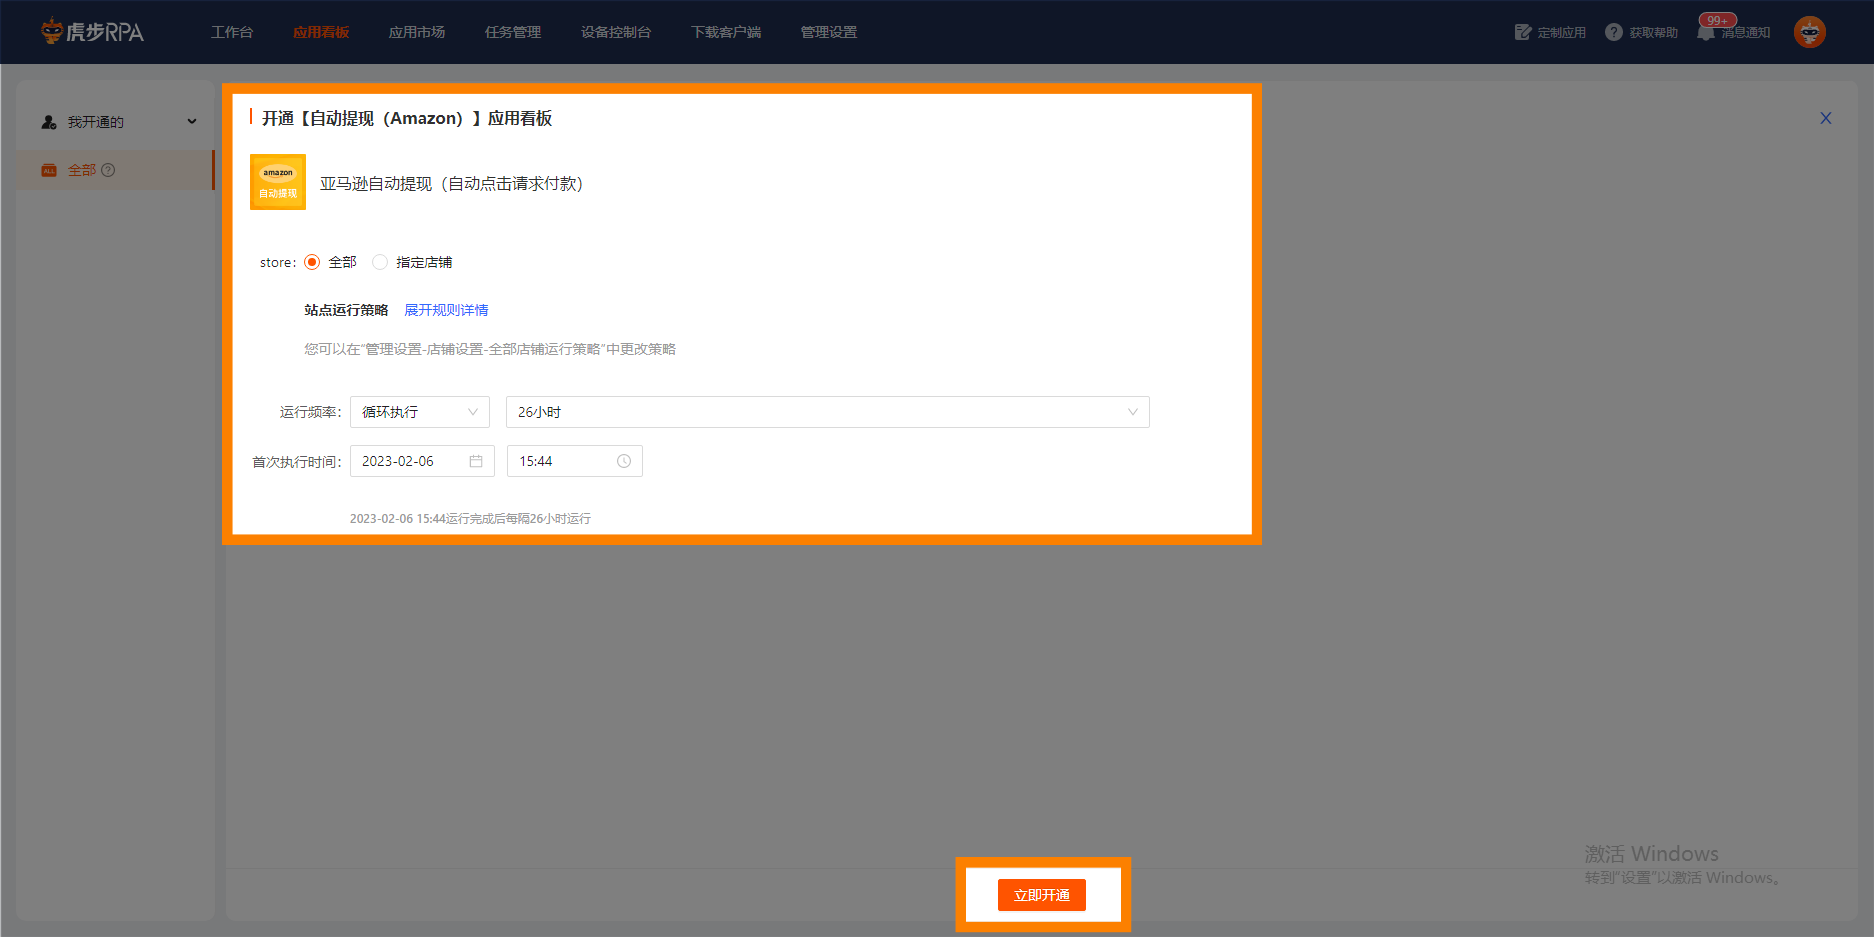This screenshot has width=1874, height=937.
Task: Select the 指定店铺 radio button
Action: pyautogui.click(x=380, y=262)
